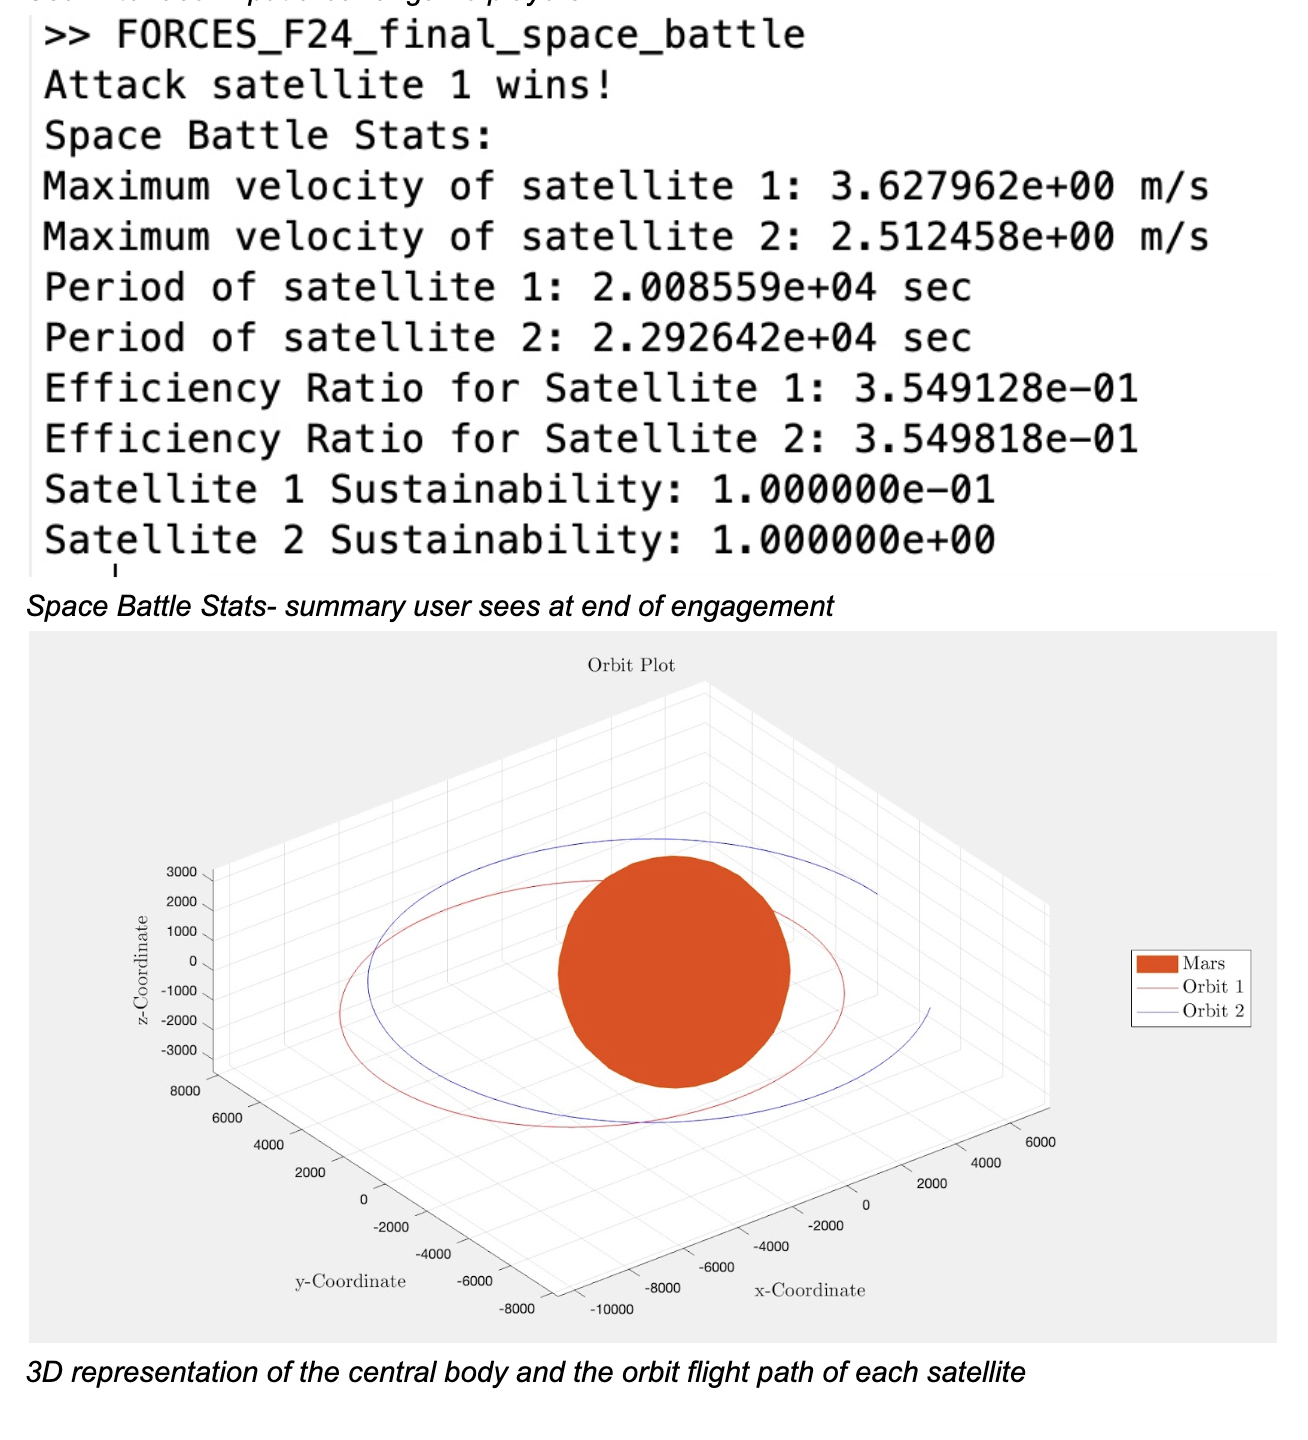Image resolution: width=1308 pixels, height=1440 pixels.
Task: Click the Orbit 1 legend entry
Action: 1212,987
